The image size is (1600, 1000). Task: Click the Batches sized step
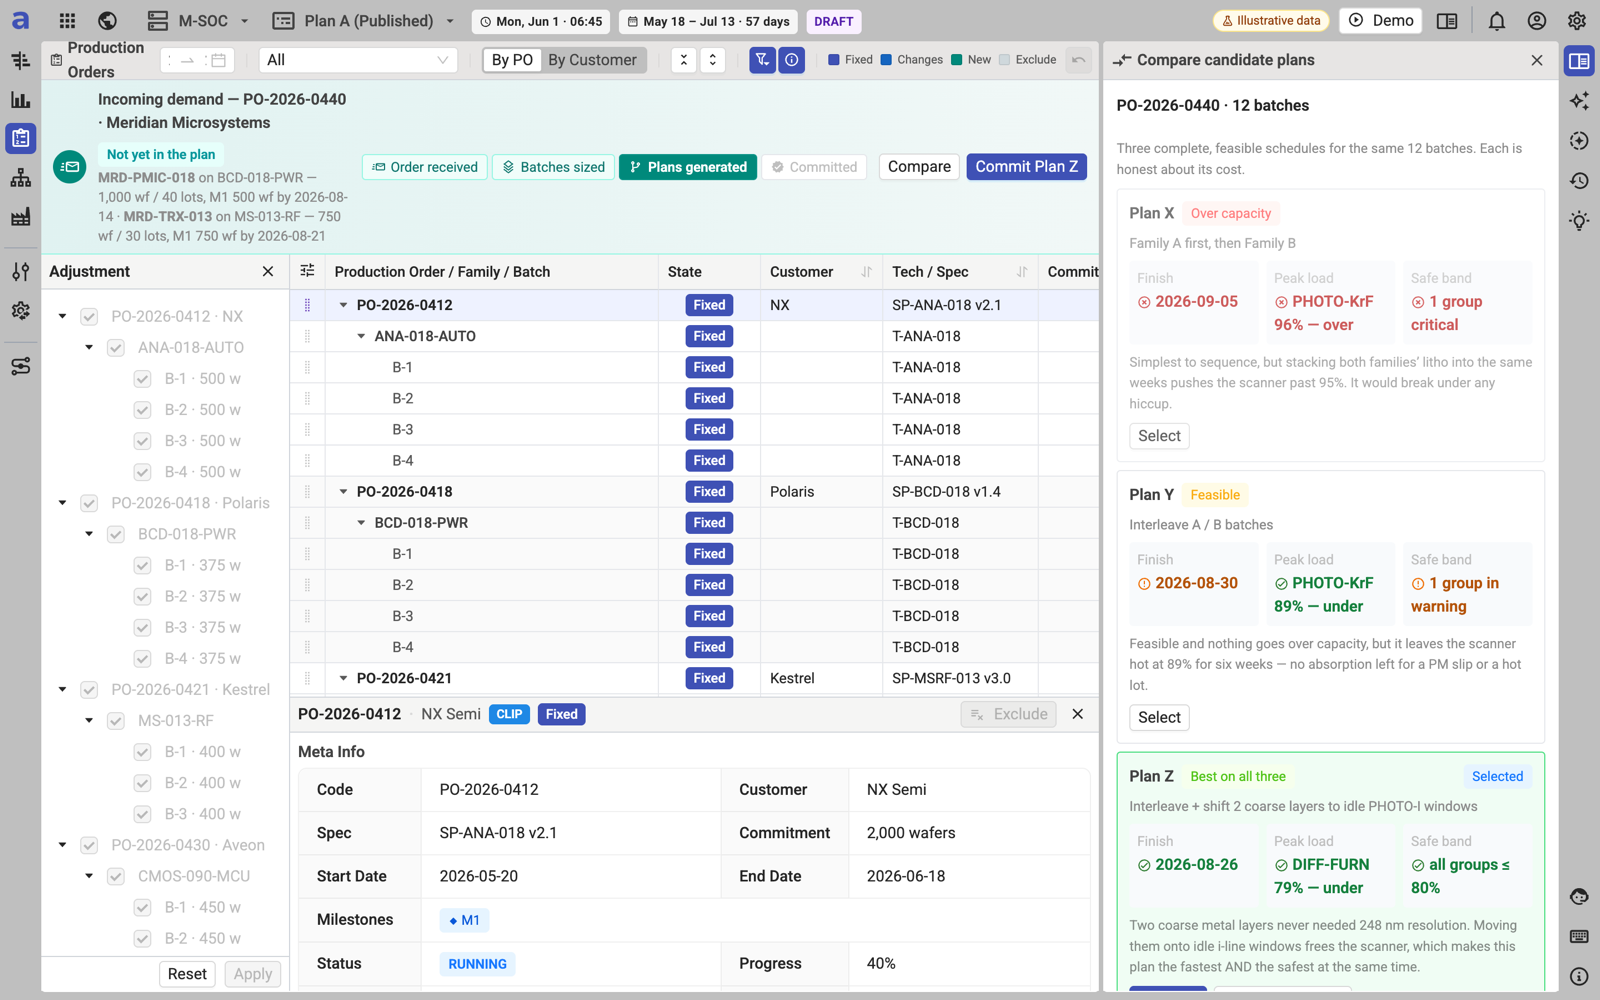click(553, 167)
